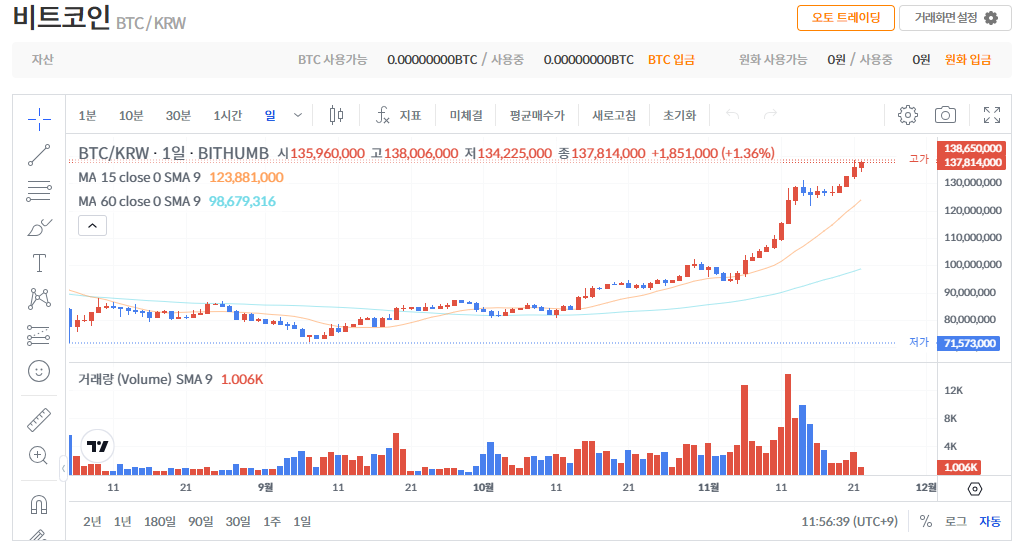Screen dimensions: 1030x553
Task: Set chart range to 180일
Action: pyautogui.click(x=160, y=521)
